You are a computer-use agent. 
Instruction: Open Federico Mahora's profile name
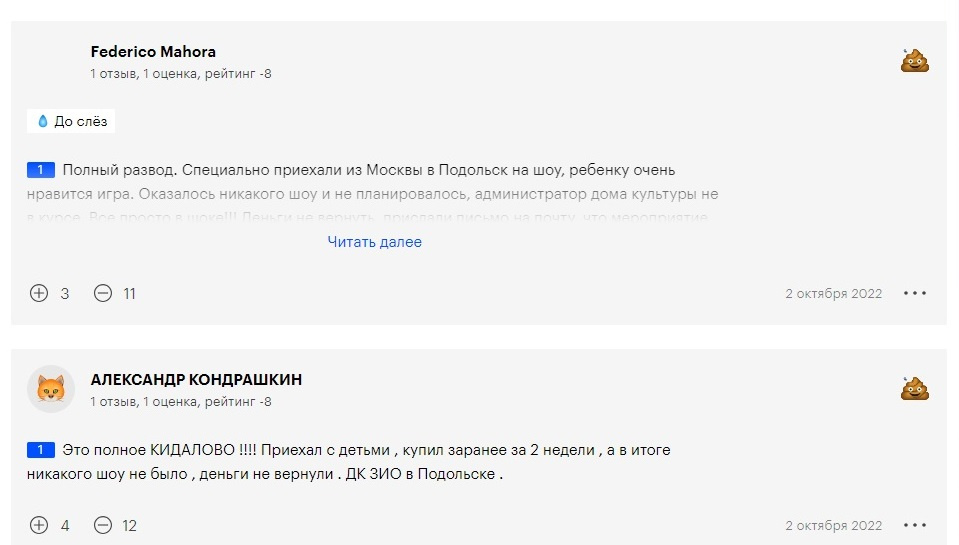(x=153, y=52)
